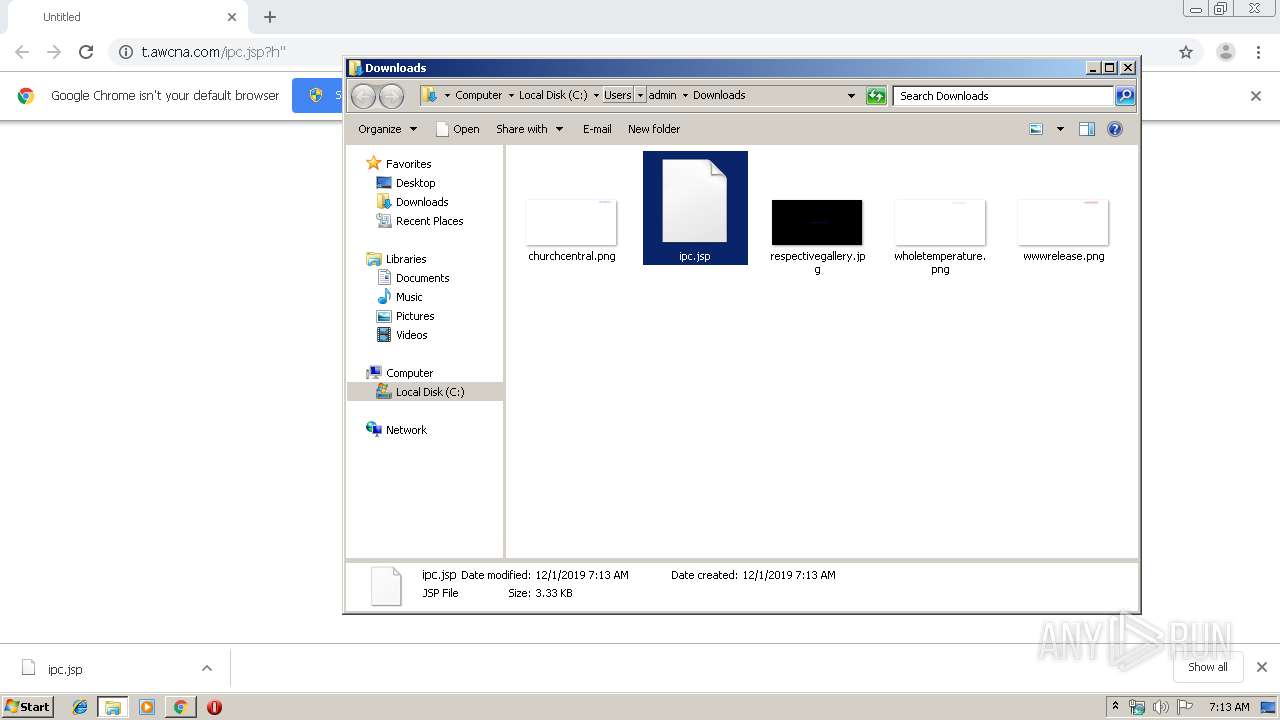Screen dimensions: 1280x720
Task: Select Libraries in navigation pane
Action: coord(406,259)
